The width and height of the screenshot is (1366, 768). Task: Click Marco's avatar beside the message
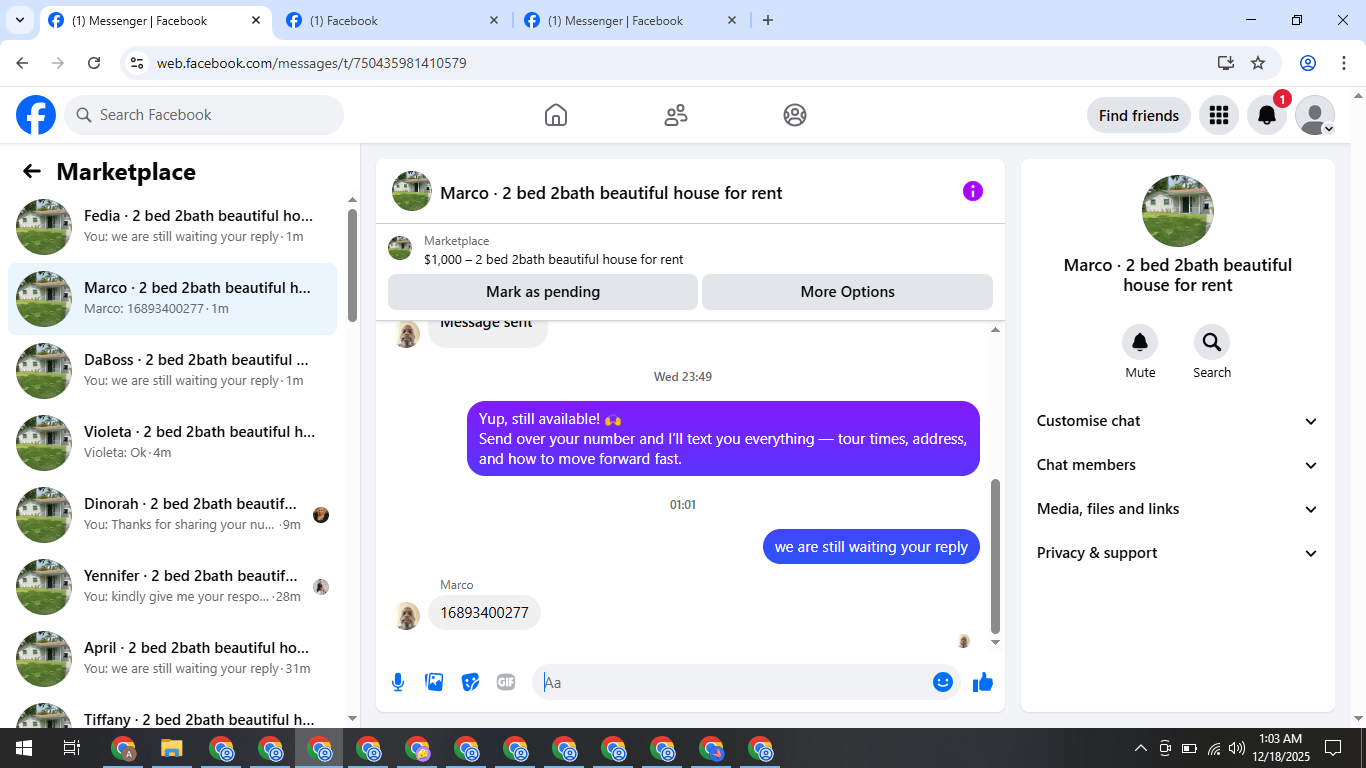pyautogui.click(x=407, y=615)
